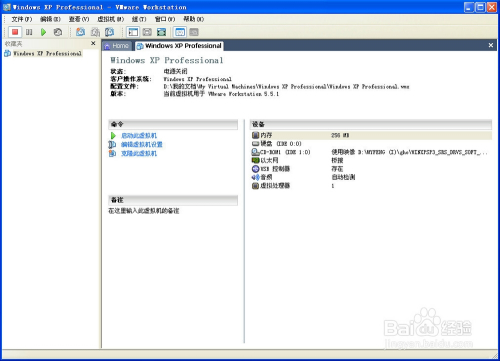Click the processor icon next to 虚拟处理器
500x361 pixels.
tap(255, 186)
